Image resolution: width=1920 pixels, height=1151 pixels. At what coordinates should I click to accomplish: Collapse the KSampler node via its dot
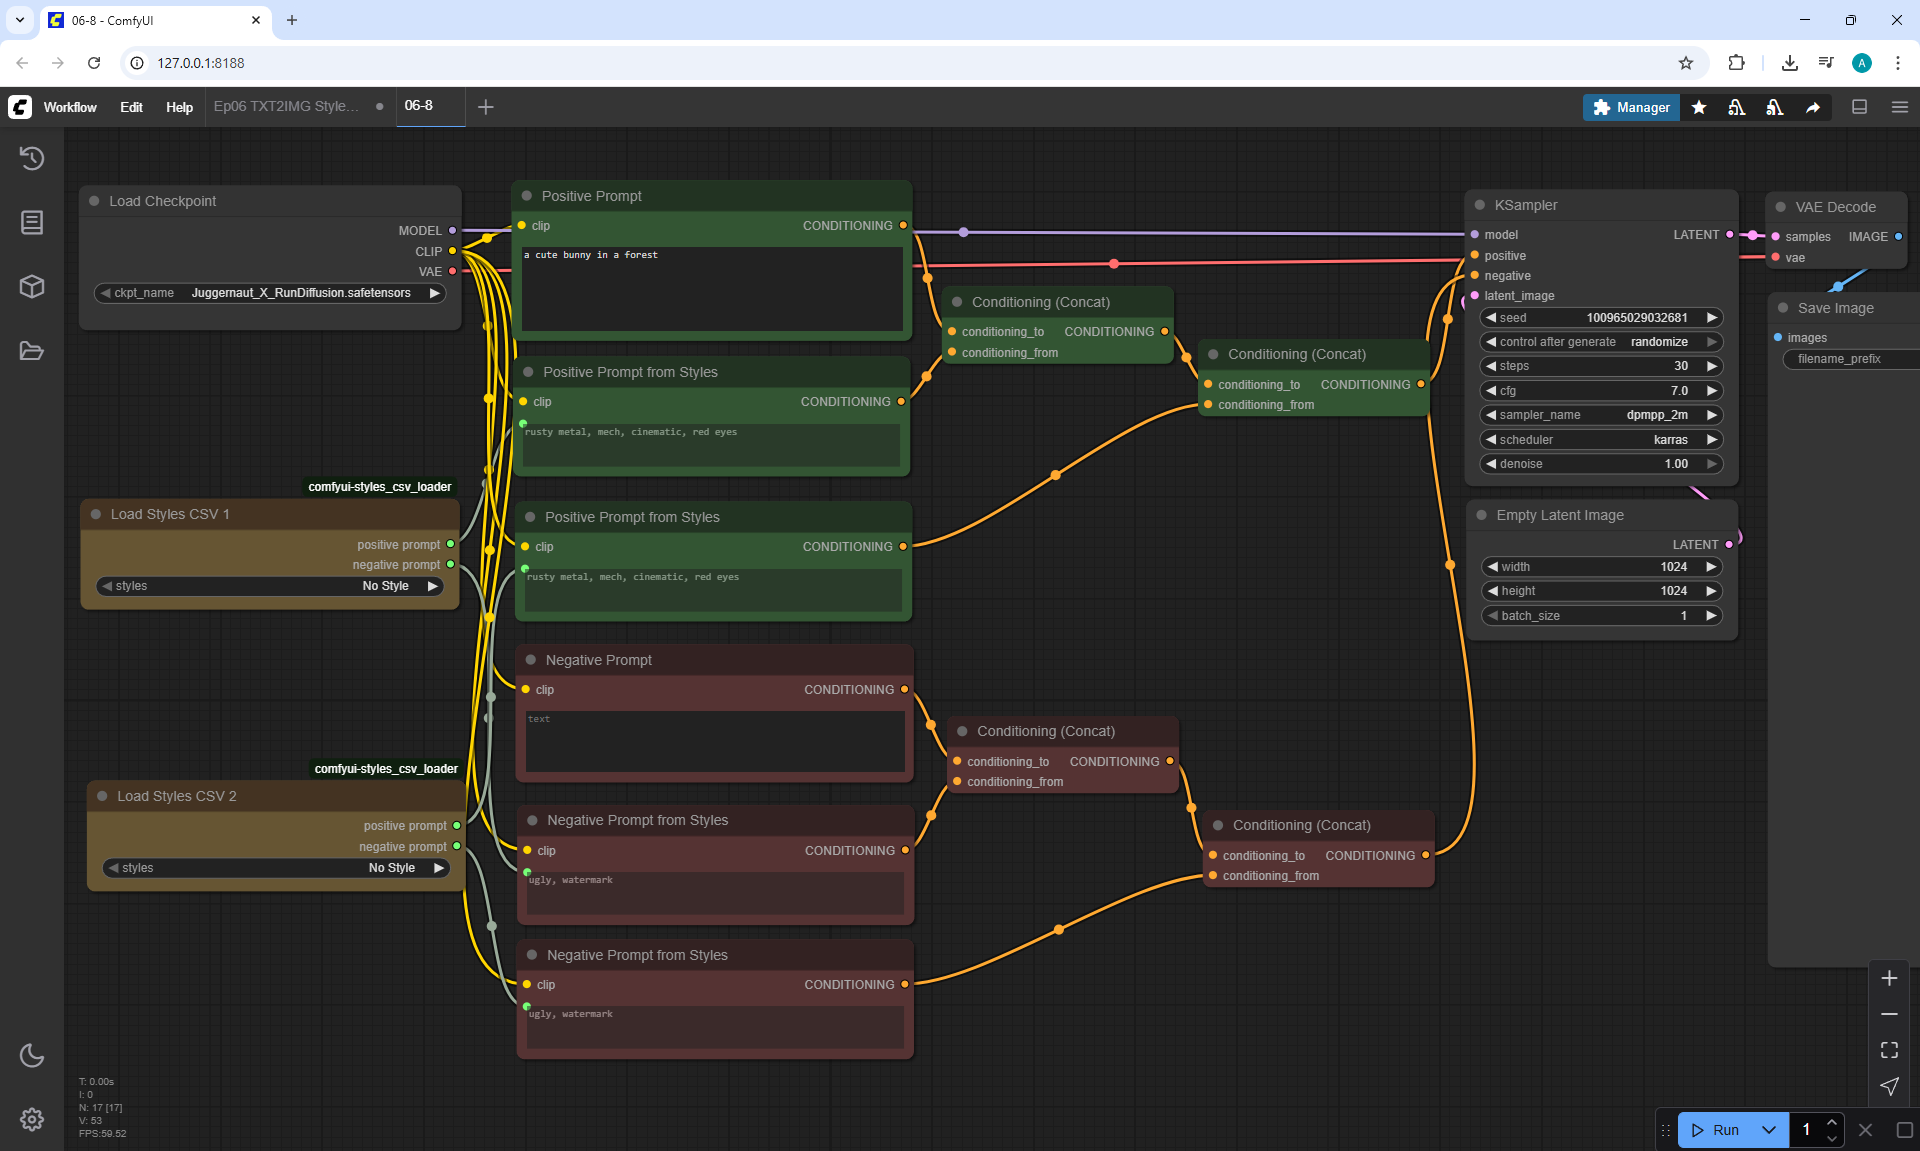tap(1480, 205)
